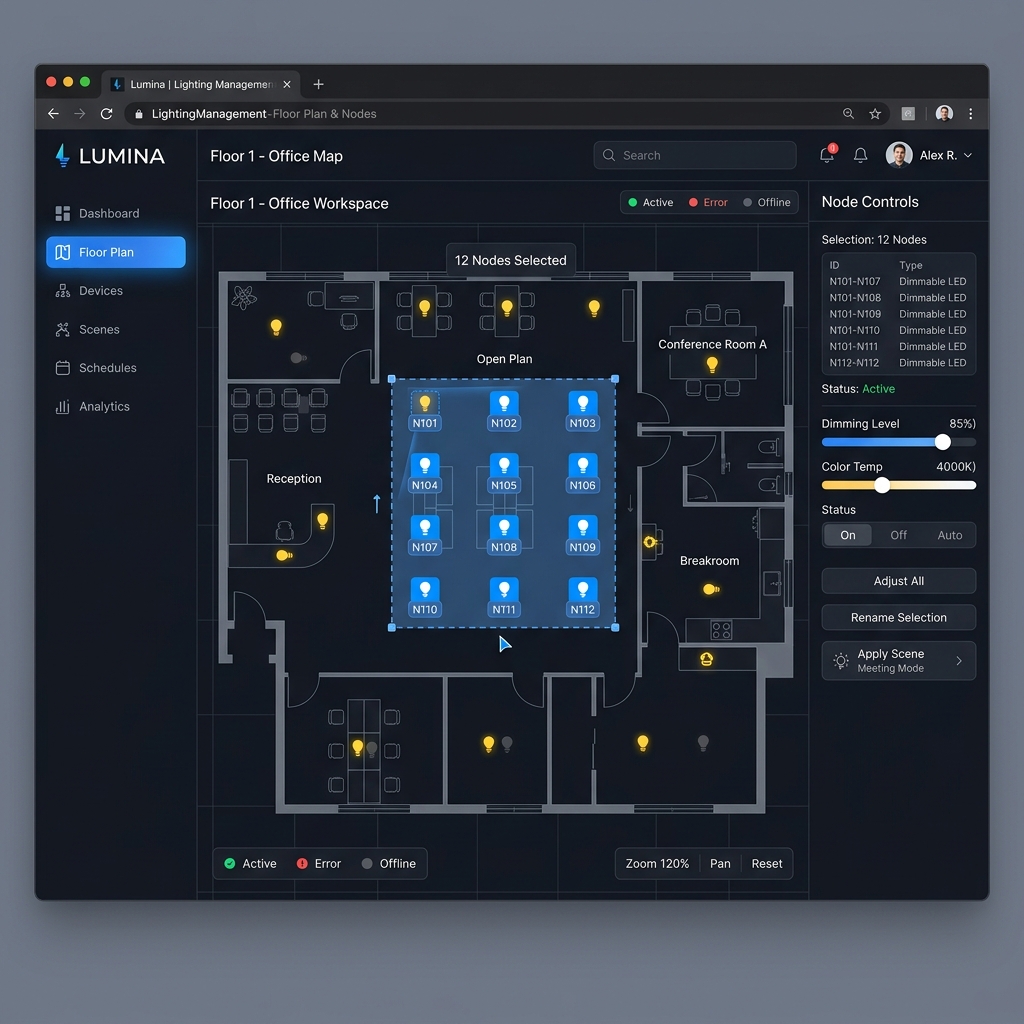This screenshot has width=1024, height=1024.
Task: Reload the page
Action: click(106, 114)
